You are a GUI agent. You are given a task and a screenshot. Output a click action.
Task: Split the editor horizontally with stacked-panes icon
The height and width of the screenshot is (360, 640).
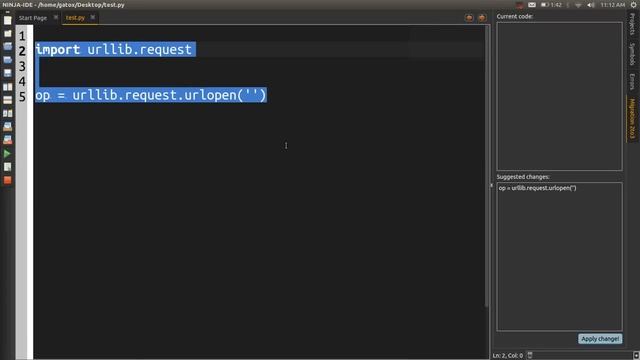(x=7, y=100)
